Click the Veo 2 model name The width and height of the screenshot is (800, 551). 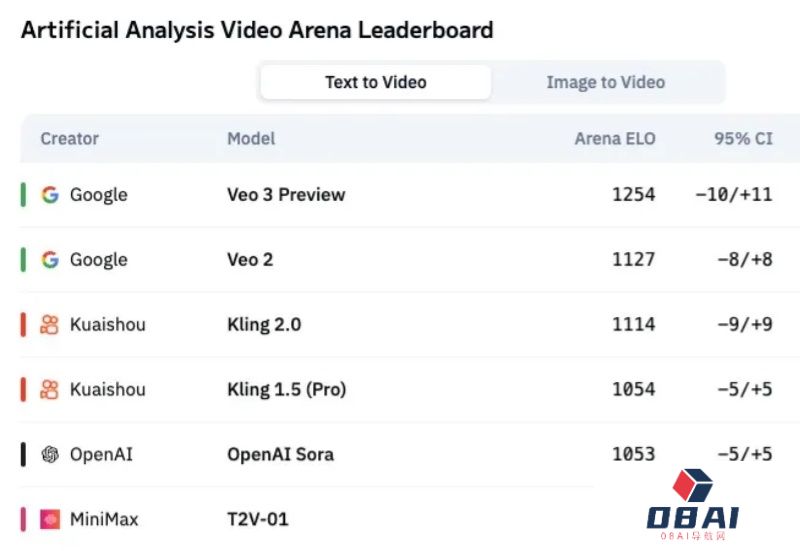[x=250, y=260]
